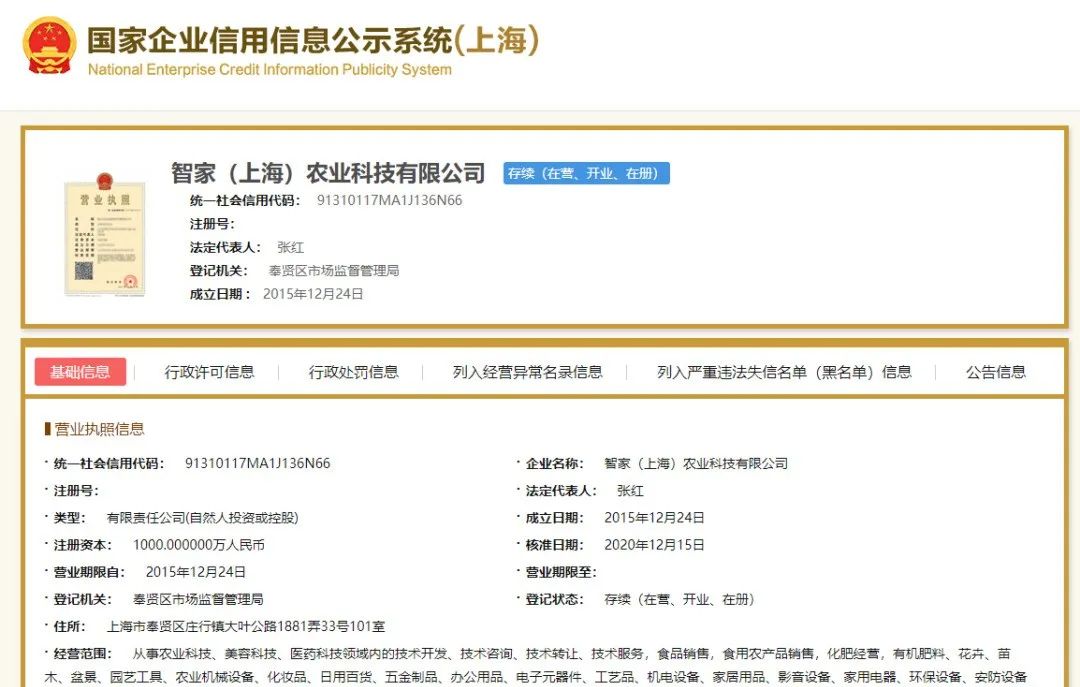Click the national emblem logo
The height and width of the screenshot is (687, 1080).
tap(49, 44)
